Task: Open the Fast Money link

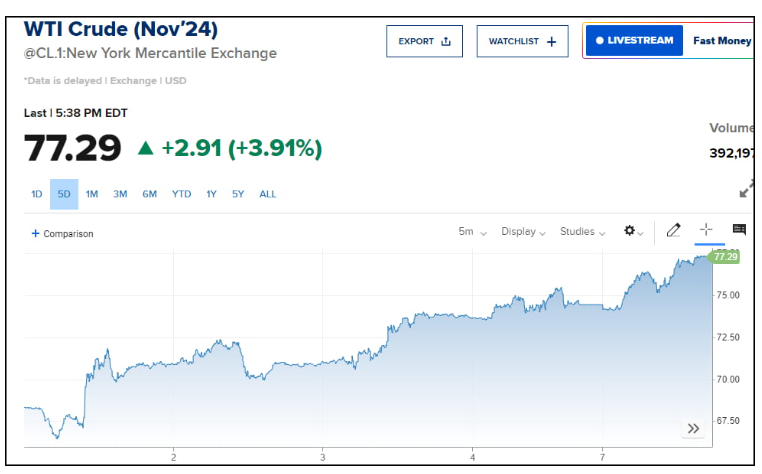Action: 722,41
